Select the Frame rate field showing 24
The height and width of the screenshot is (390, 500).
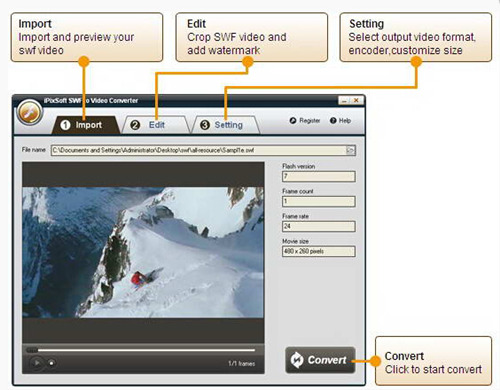(319, 226)
